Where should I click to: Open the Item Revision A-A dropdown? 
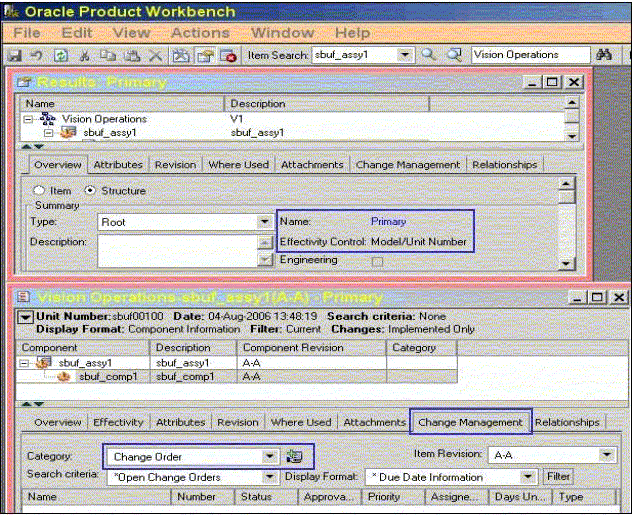[607, 455]
